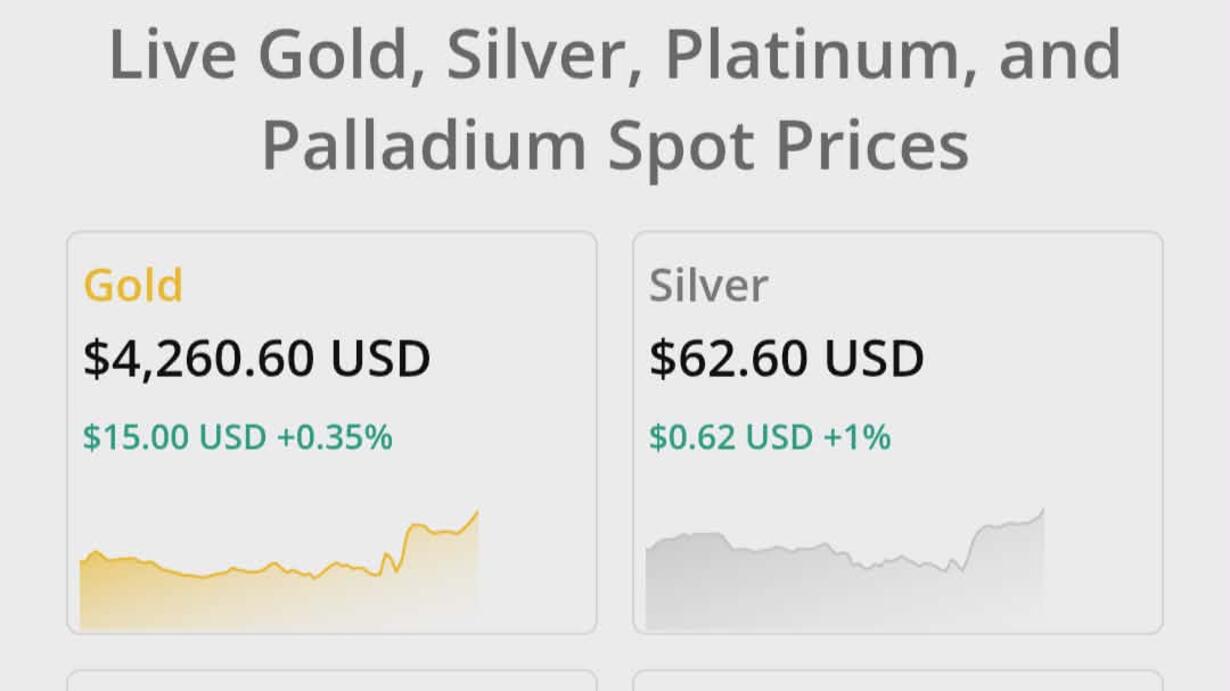This screenshot has width=1230, height=691.
Task: Click the words Spot Prices in heading
Action: tap(788, 146)
